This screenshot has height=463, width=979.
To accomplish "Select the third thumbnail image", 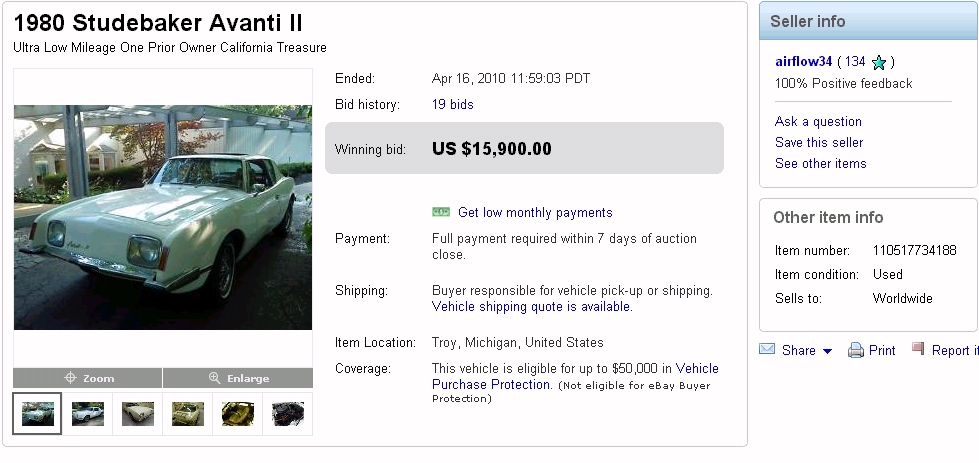I will tap(138, 413).
